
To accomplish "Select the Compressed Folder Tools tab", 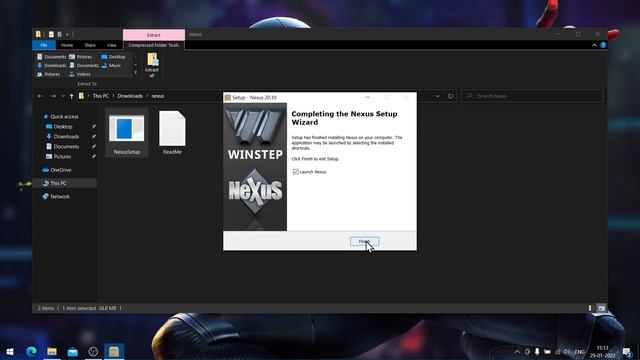I will 153,45.
